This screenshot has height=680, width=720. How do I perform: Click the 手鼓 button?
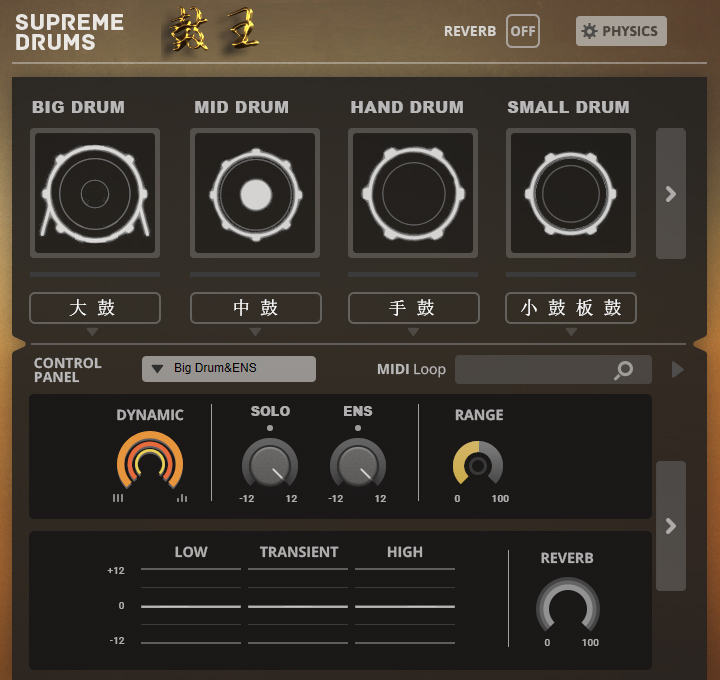click(414, 308)
